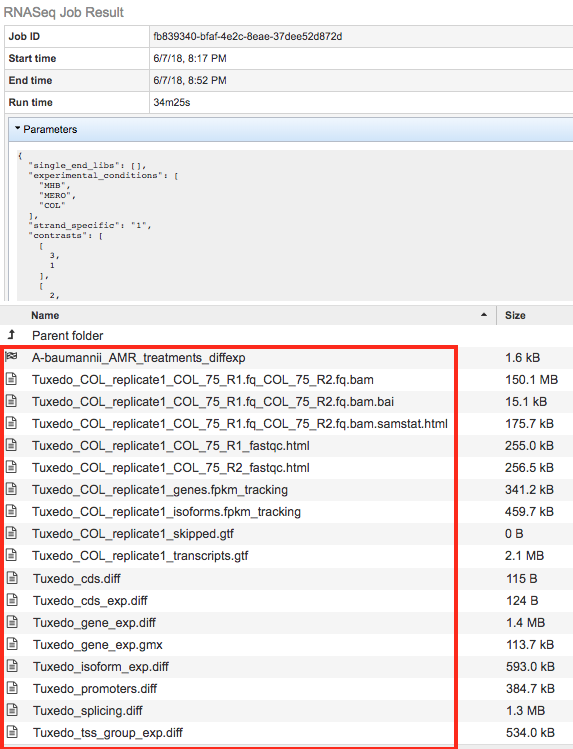Select Tuxedo_COL_replicate1_genes.fpkm_tracking
Image resolution: width=573 pixels, height=749 pixels.
(x=160, y=490)
